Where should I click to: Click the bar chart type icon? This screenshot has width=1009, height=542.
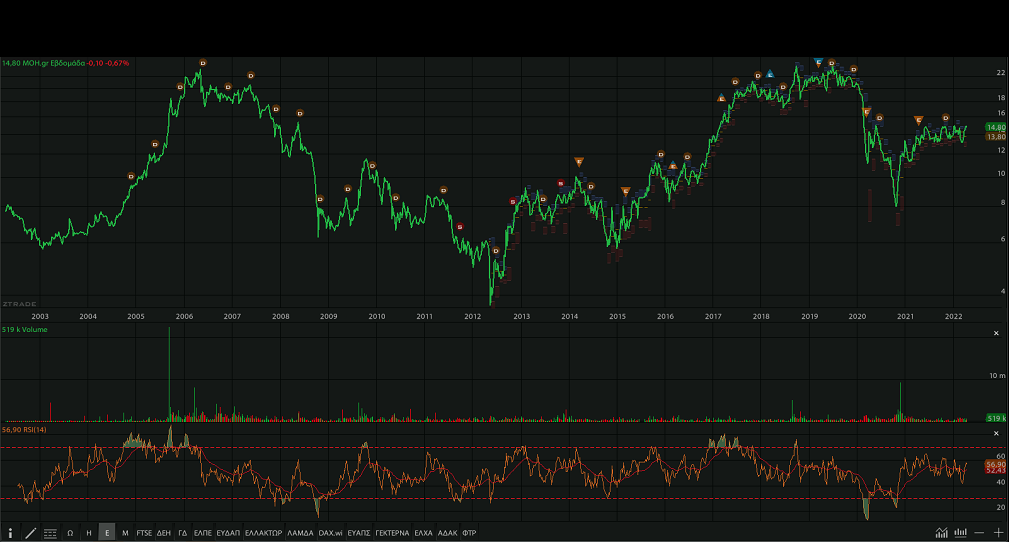(x=961, y=533)
